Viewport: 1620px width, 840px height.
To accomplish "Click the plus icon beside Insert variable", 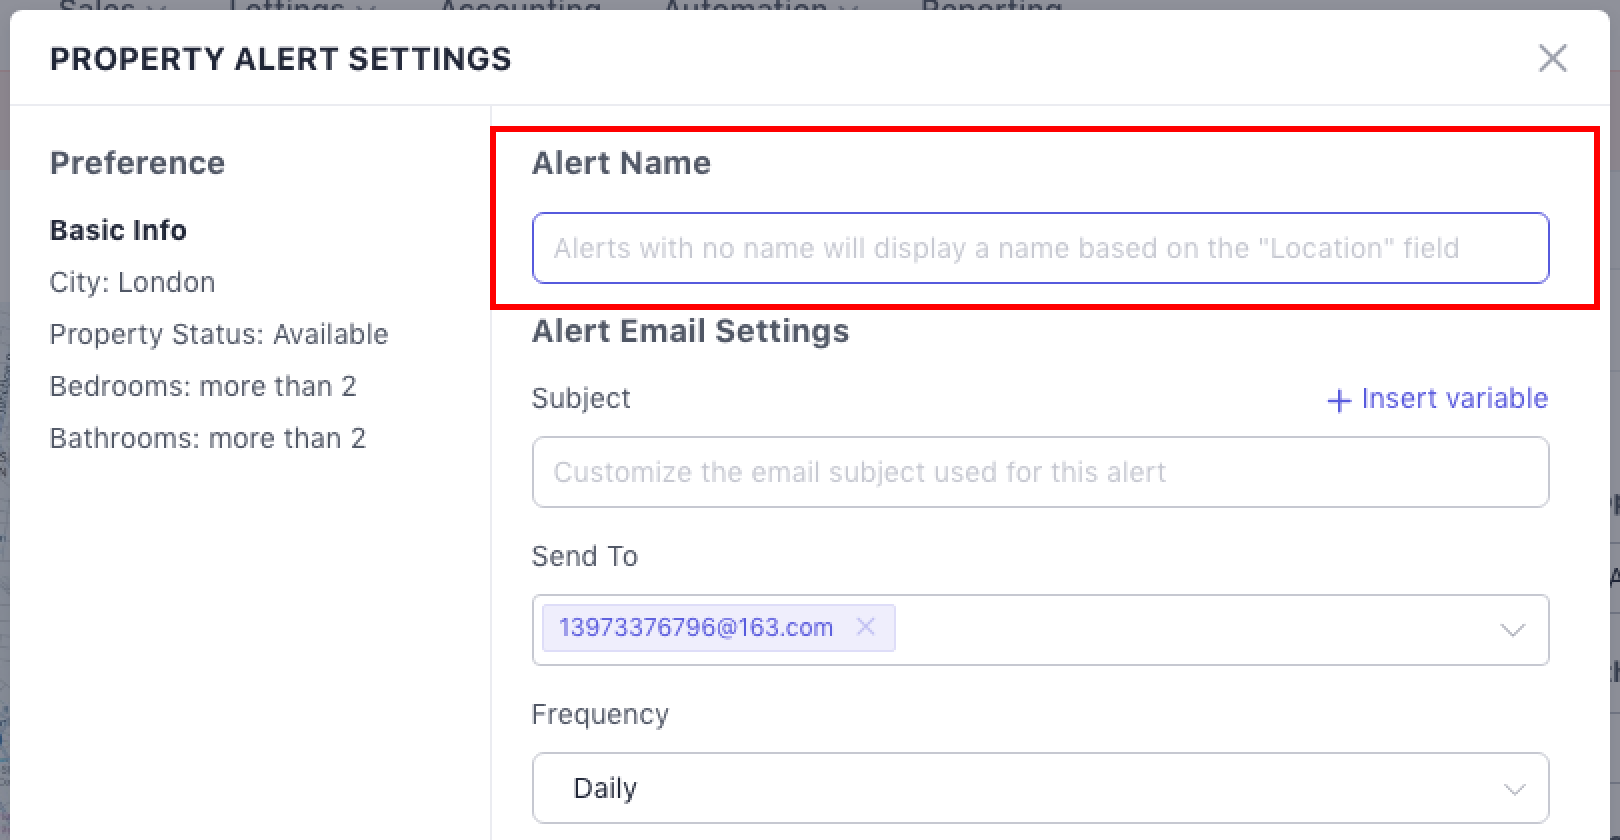I will 1338,400.
